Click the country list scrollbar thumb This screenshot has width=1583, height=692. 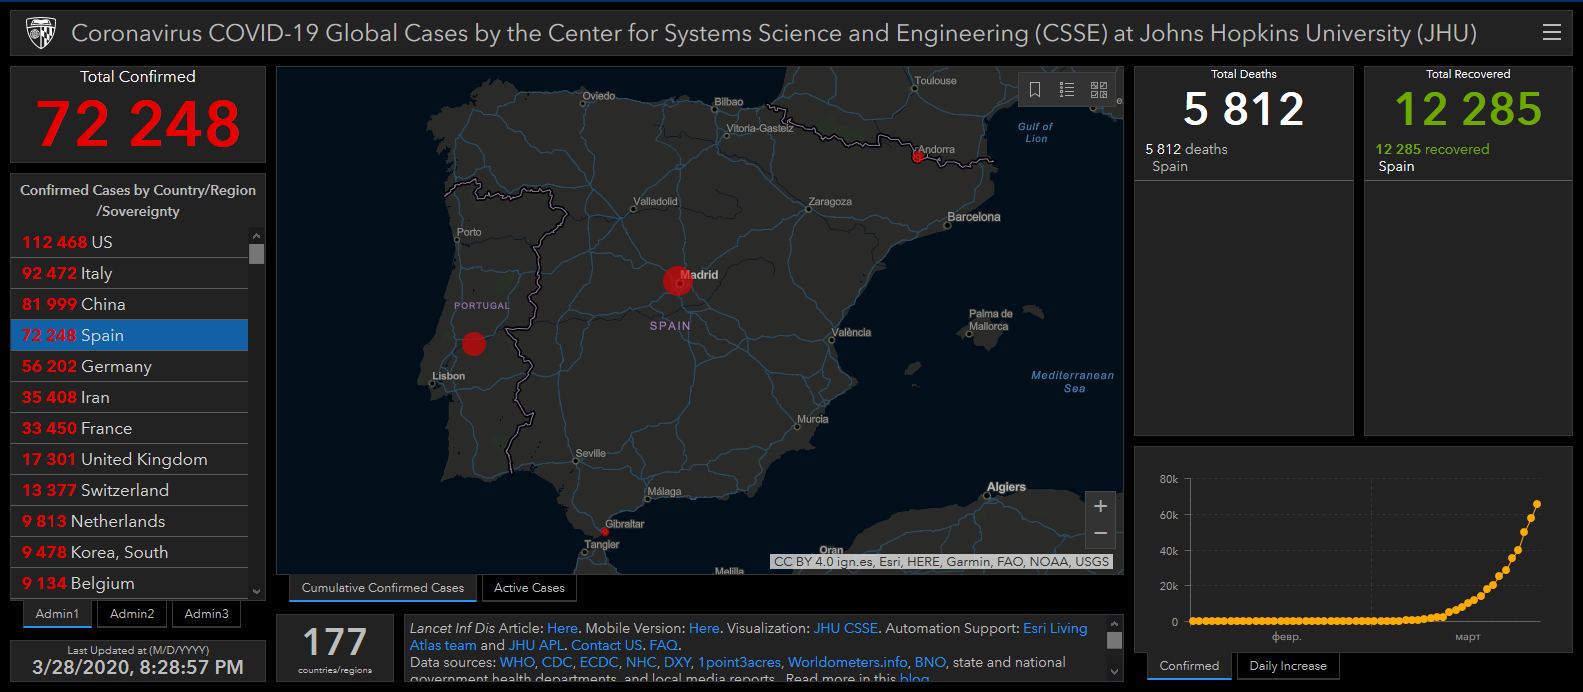point(257,254)
